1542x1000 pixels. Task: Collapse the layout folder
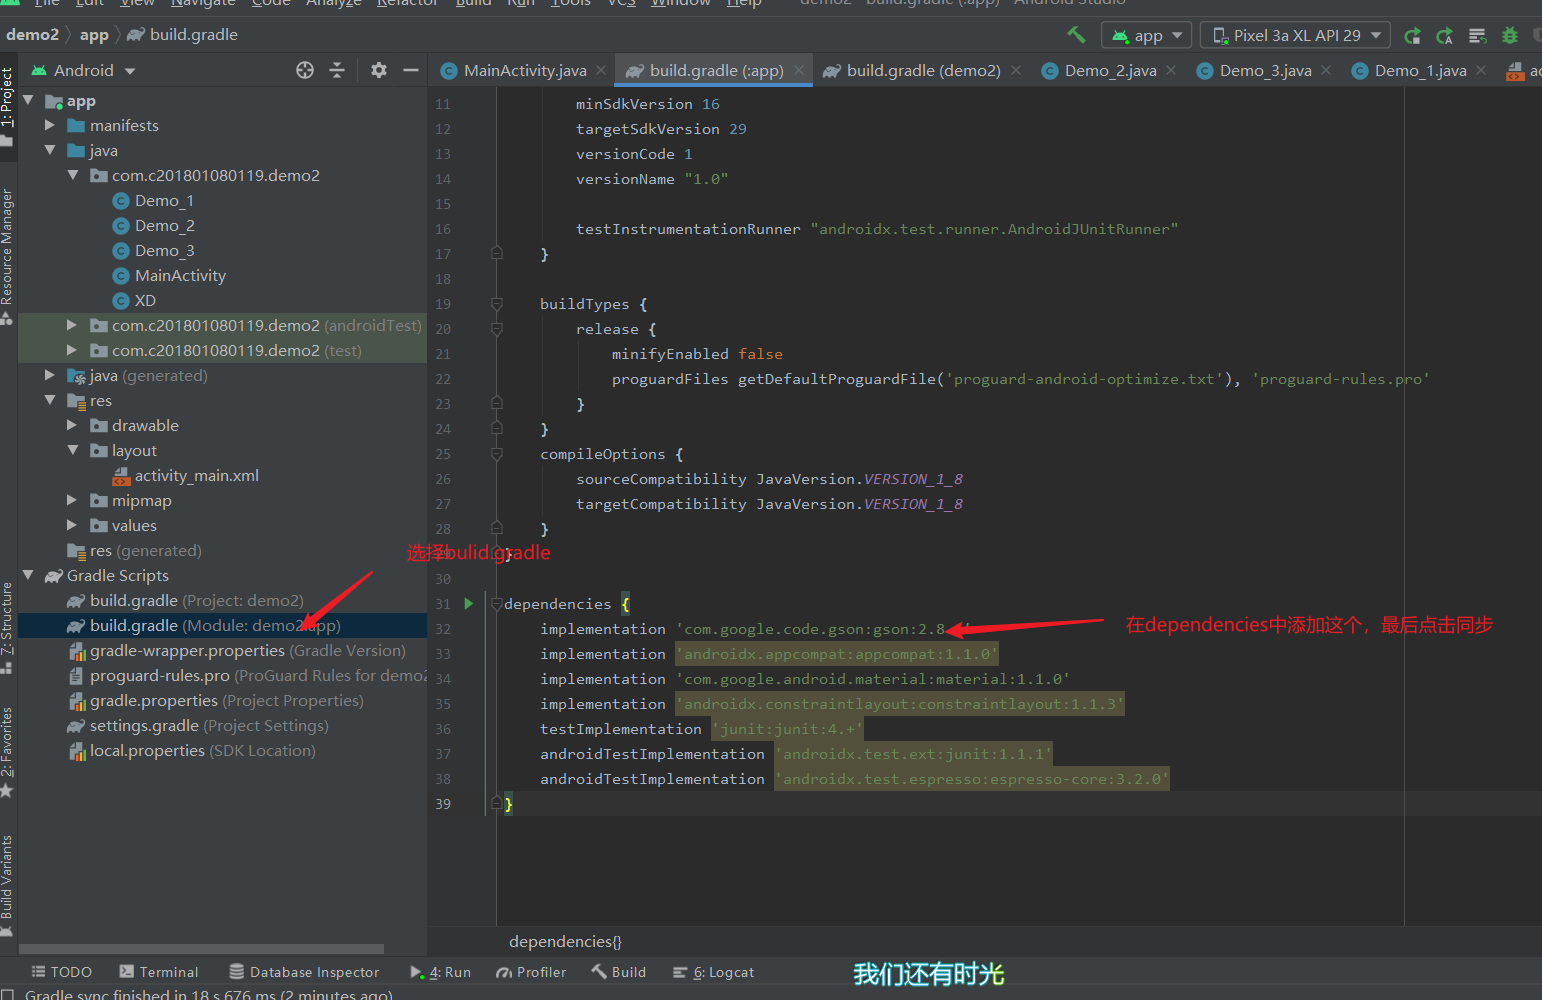pyautogui.click(x=72, y=450)
